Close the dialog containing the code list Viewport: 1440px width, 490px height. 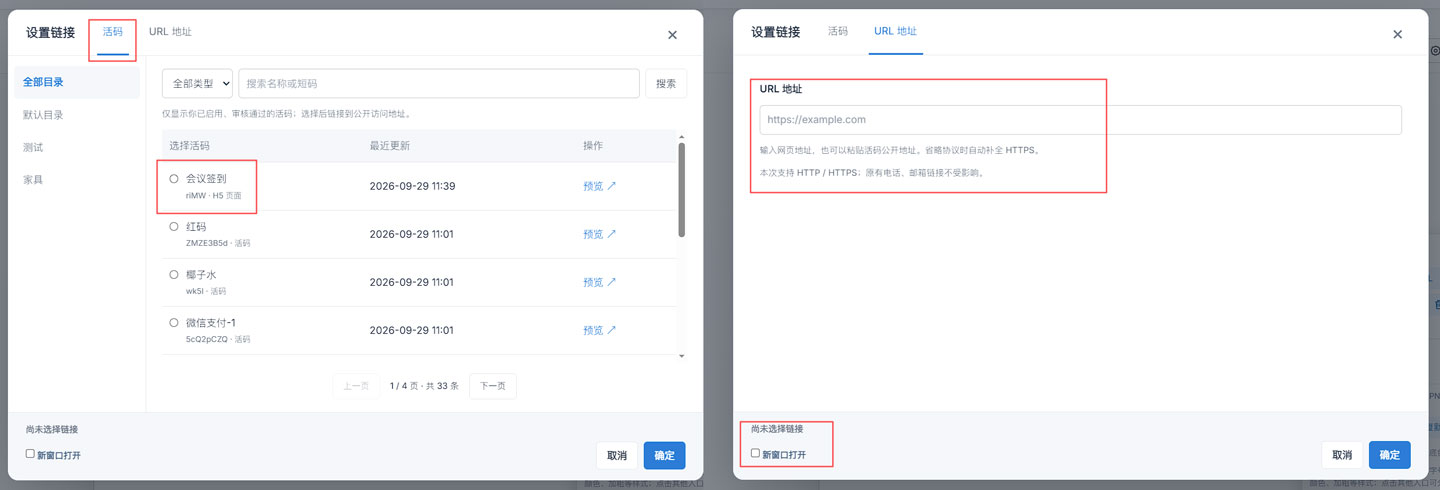[x=672, y=35]
